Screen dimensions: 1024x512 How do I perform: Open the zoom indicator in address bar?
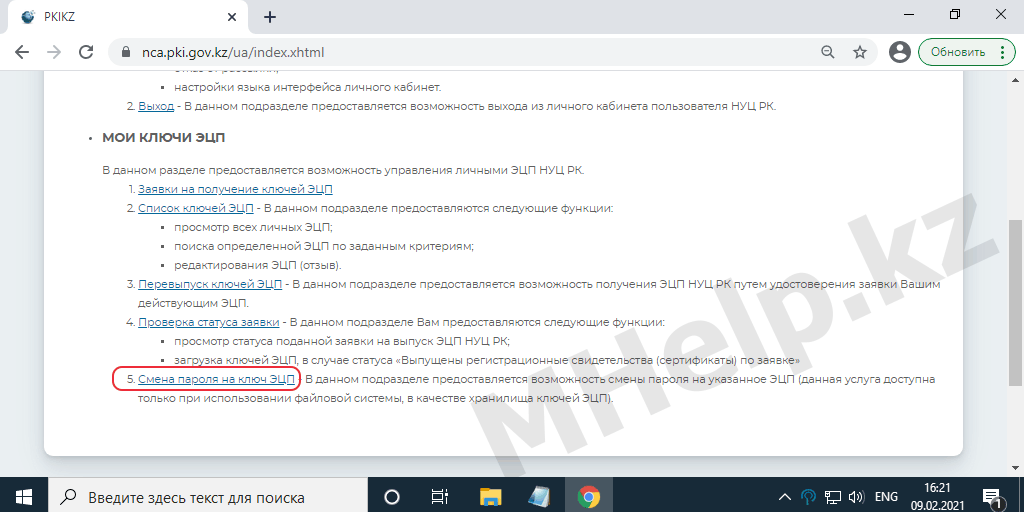[827, 53]
